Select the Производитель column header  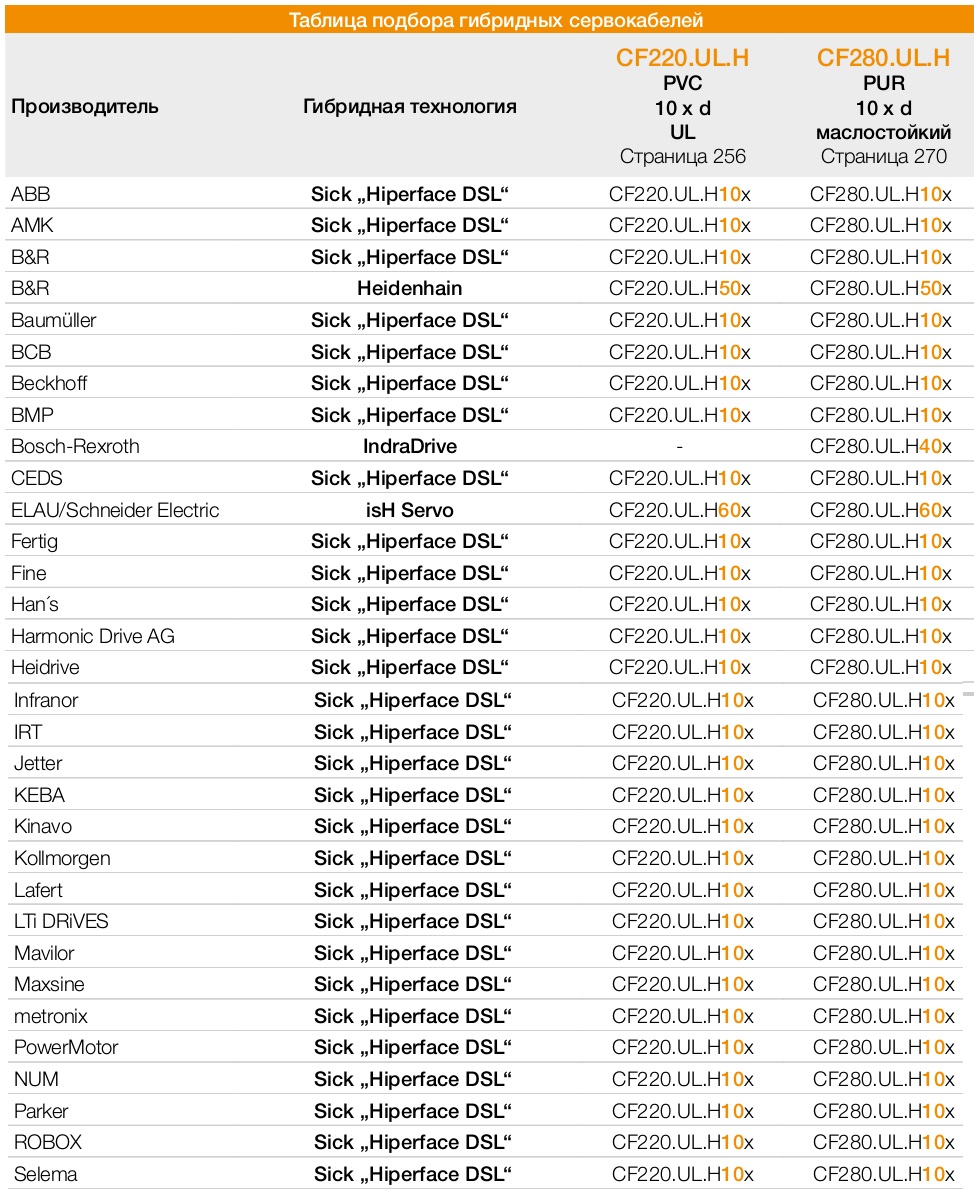click(85, 107)
